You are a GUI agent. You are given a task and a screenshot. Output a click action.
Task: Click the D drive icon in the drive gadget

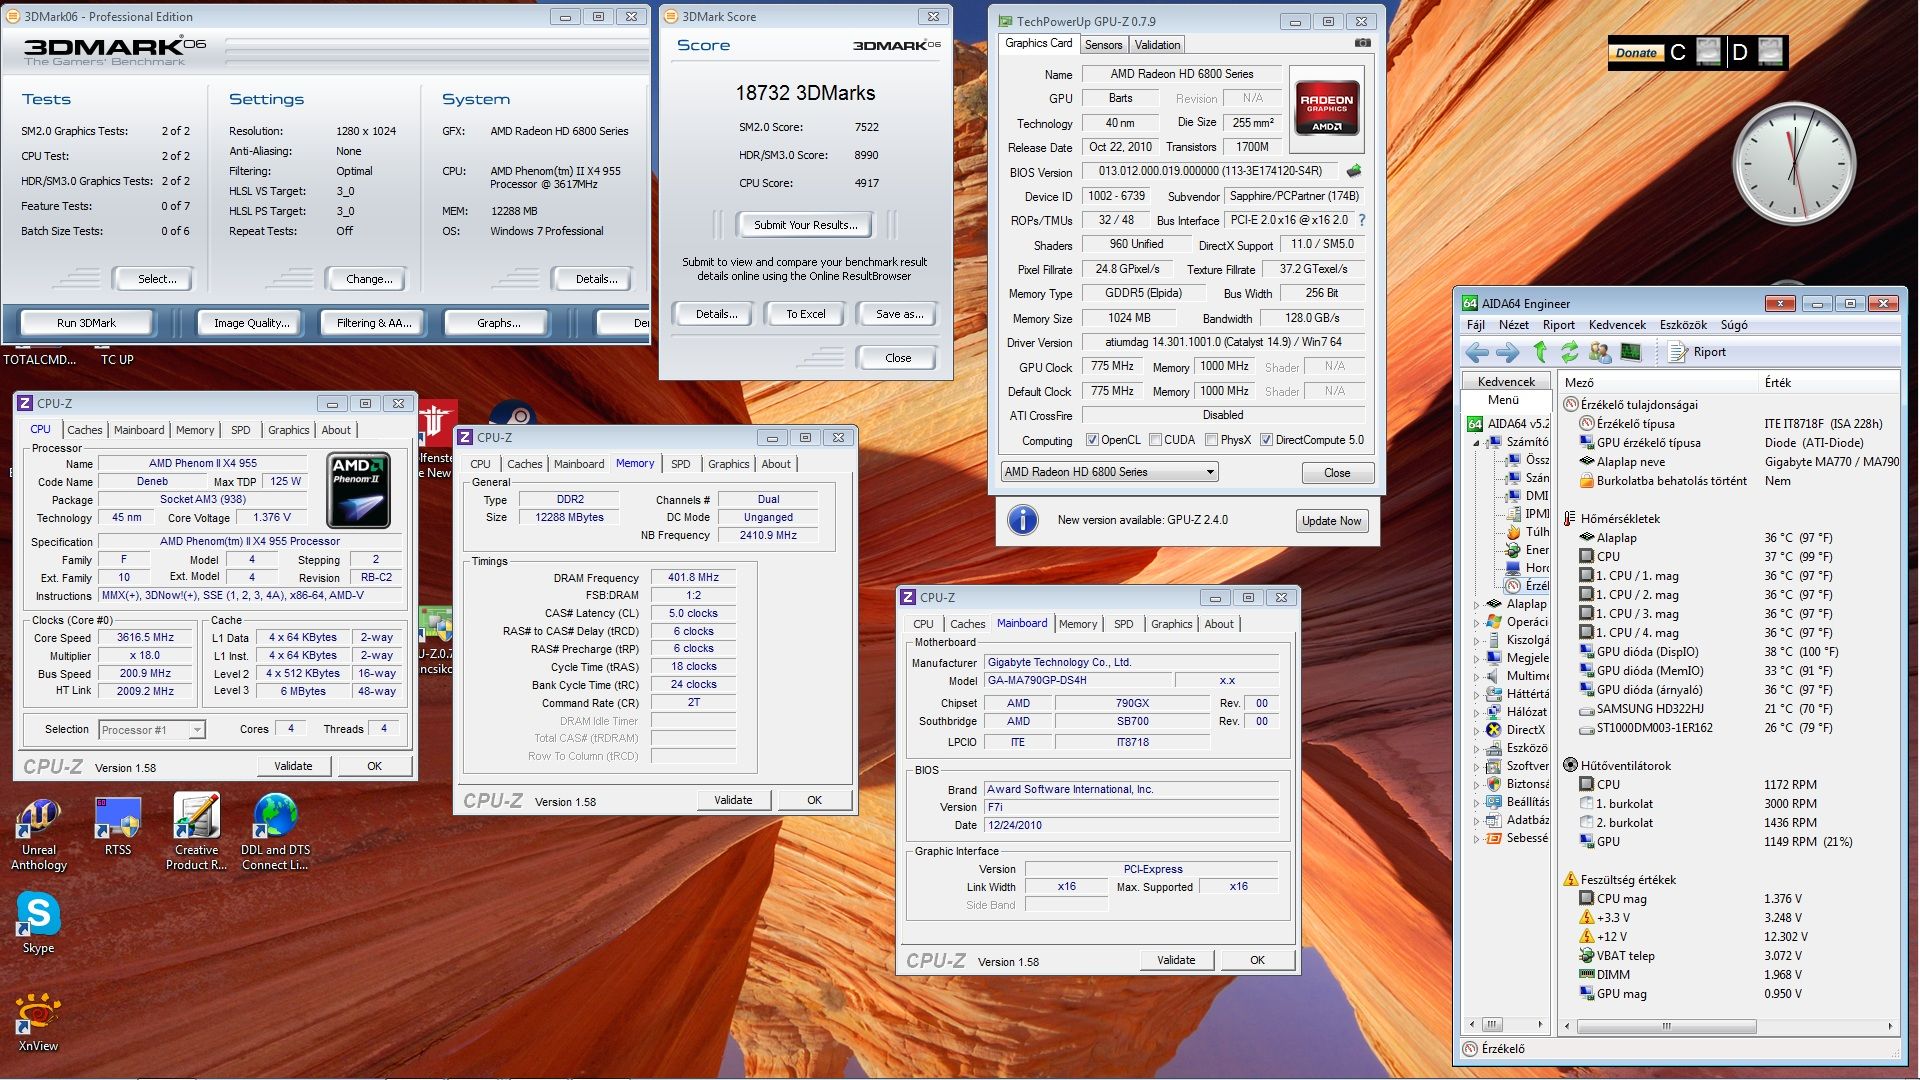pyautogui.click(x=1770, y=52)
